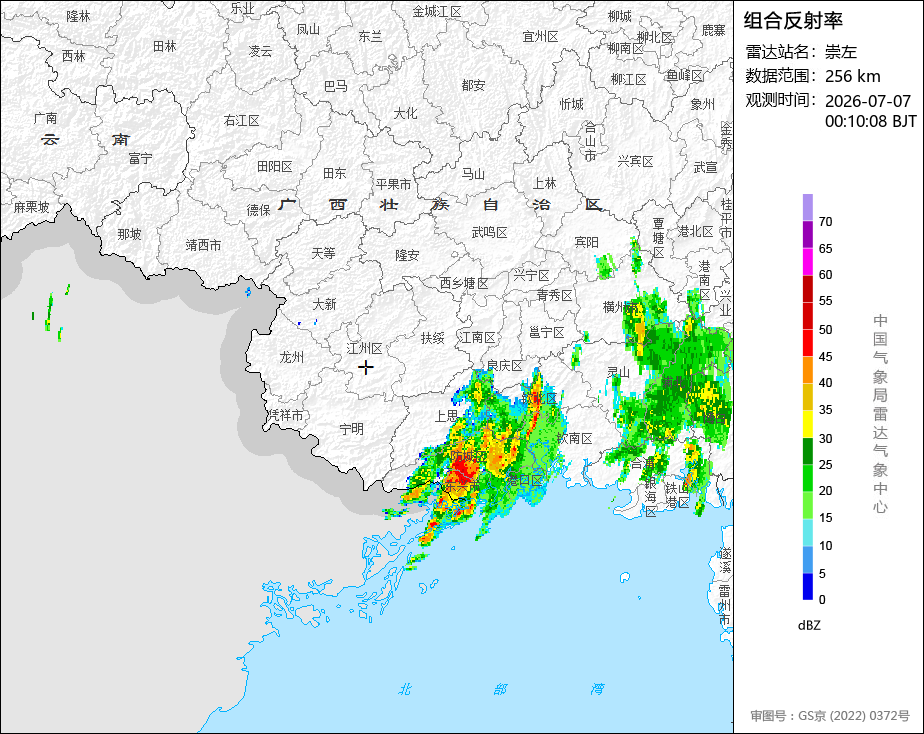Click the 凭祥市 border town label

pyautogui.click(x=286, y=415)
